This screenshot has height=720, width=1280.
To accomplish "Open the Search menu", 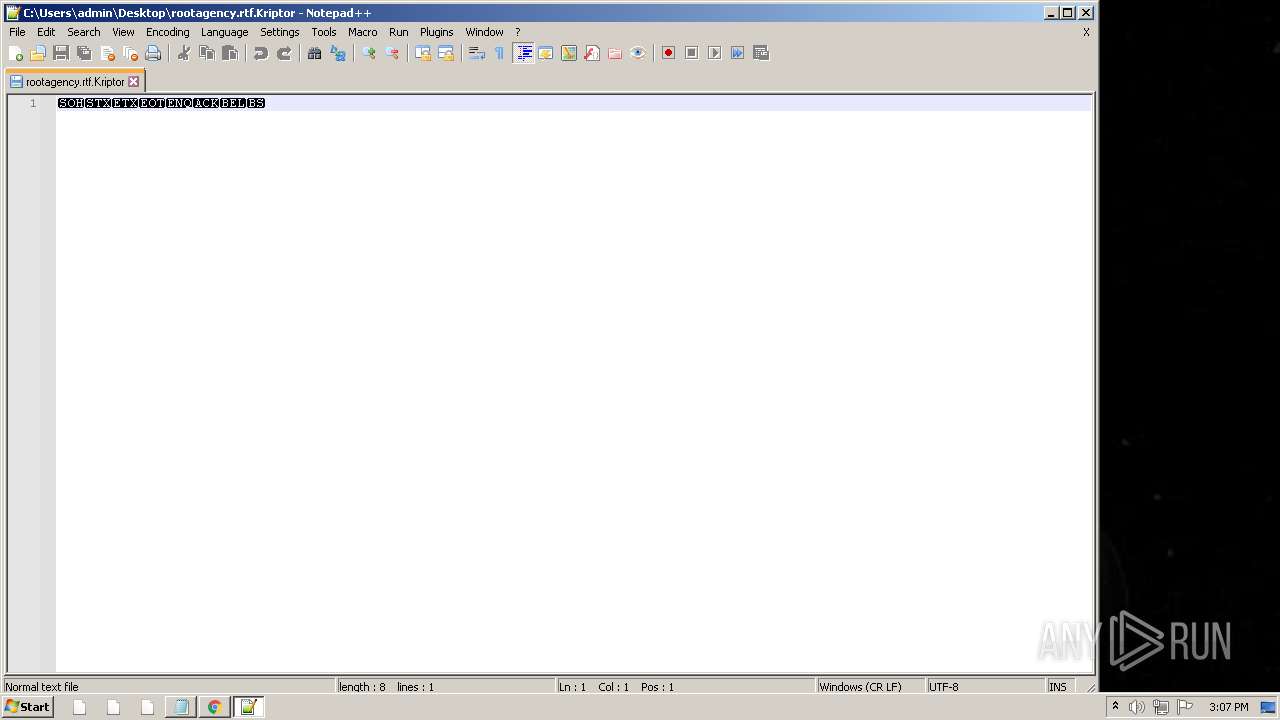I will [x=84, y=32].
